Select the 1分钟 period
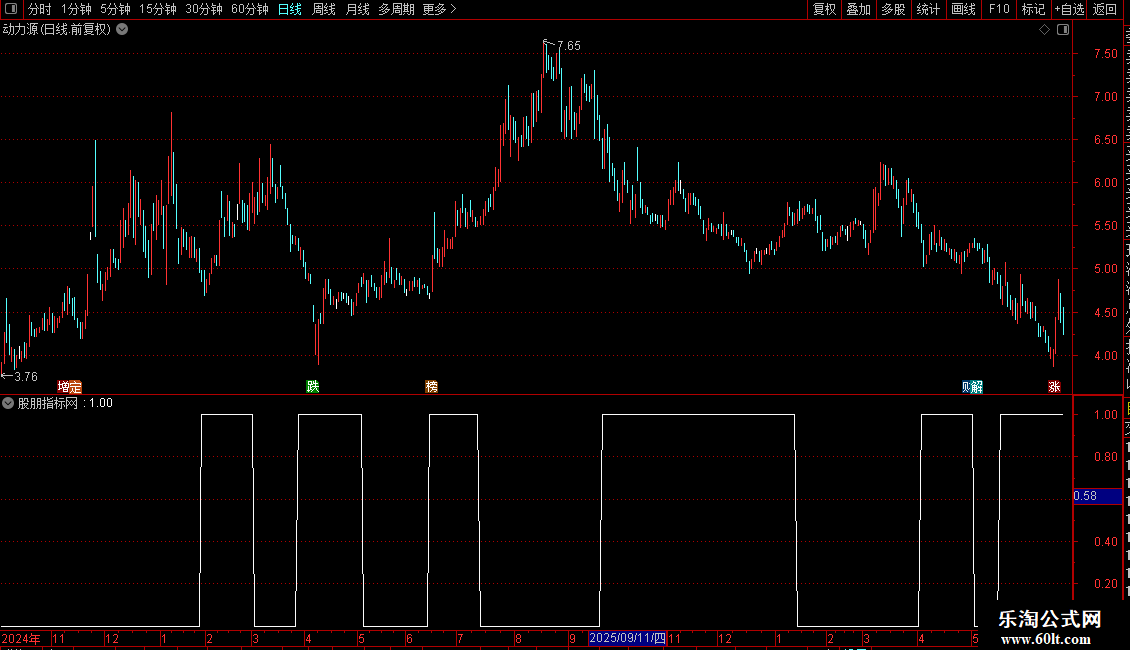 [x=76, y=9]
